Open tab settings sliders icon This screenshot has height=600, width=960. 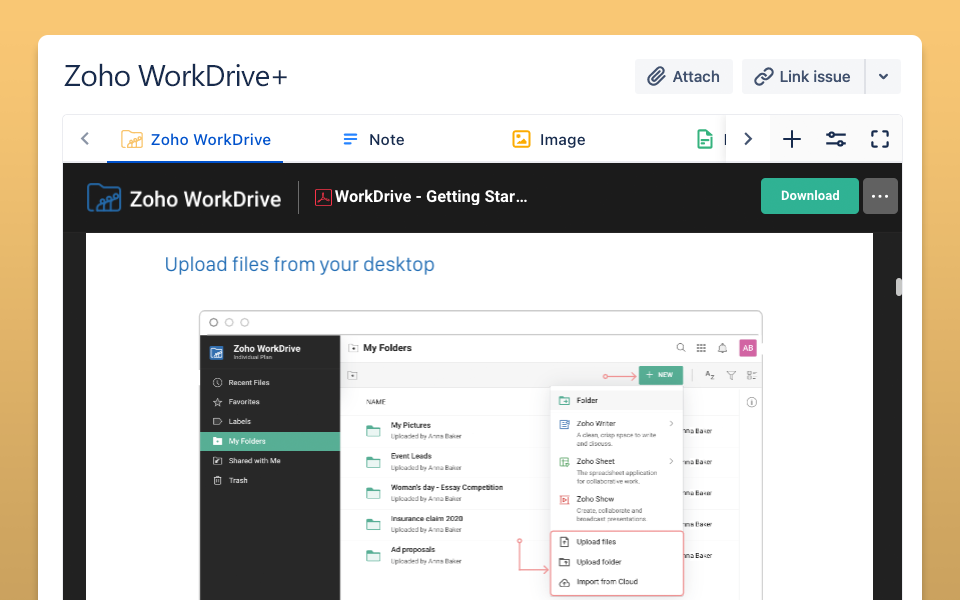(836, 139)
